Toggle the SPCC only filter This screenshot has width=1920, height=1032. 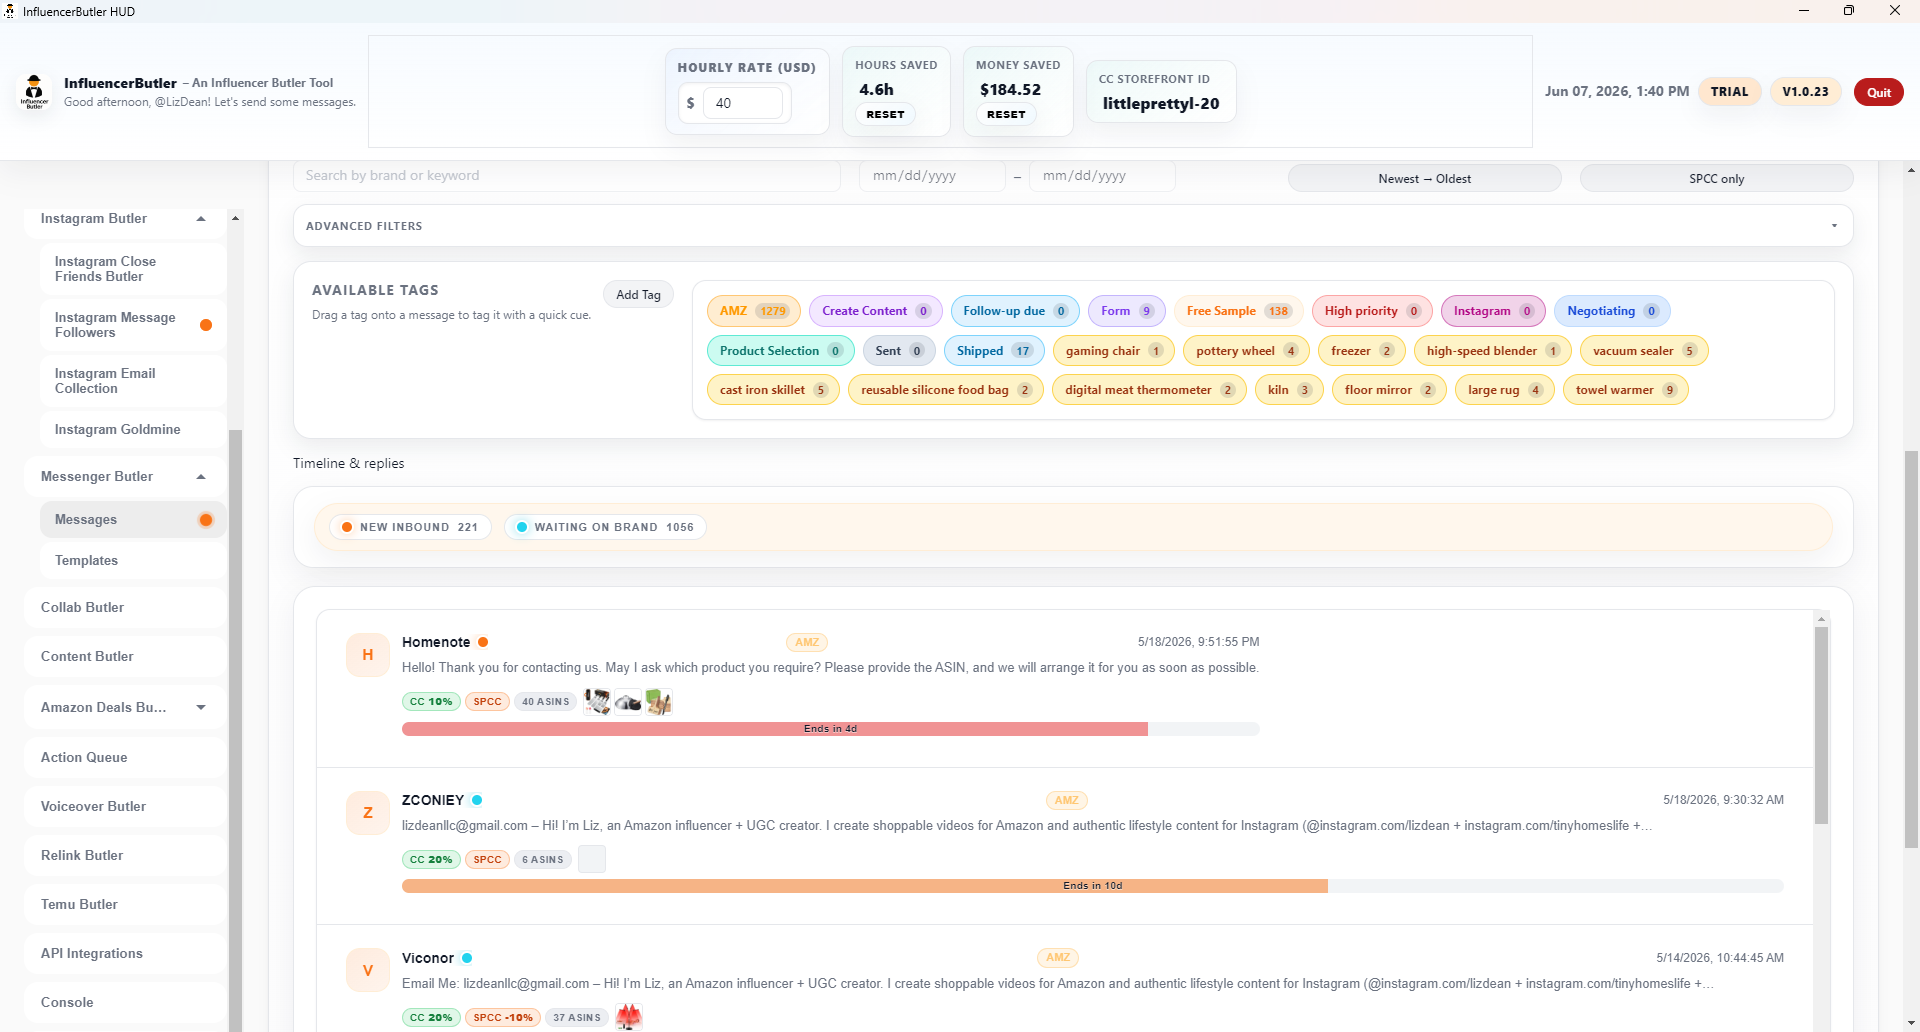tap(1716, 179)
